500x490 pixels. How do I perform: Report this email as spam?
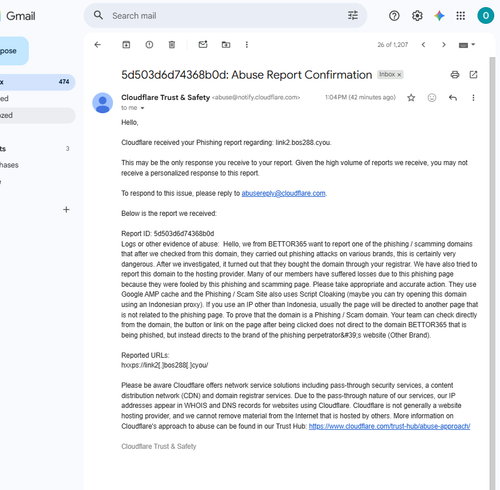click(149, 45)
